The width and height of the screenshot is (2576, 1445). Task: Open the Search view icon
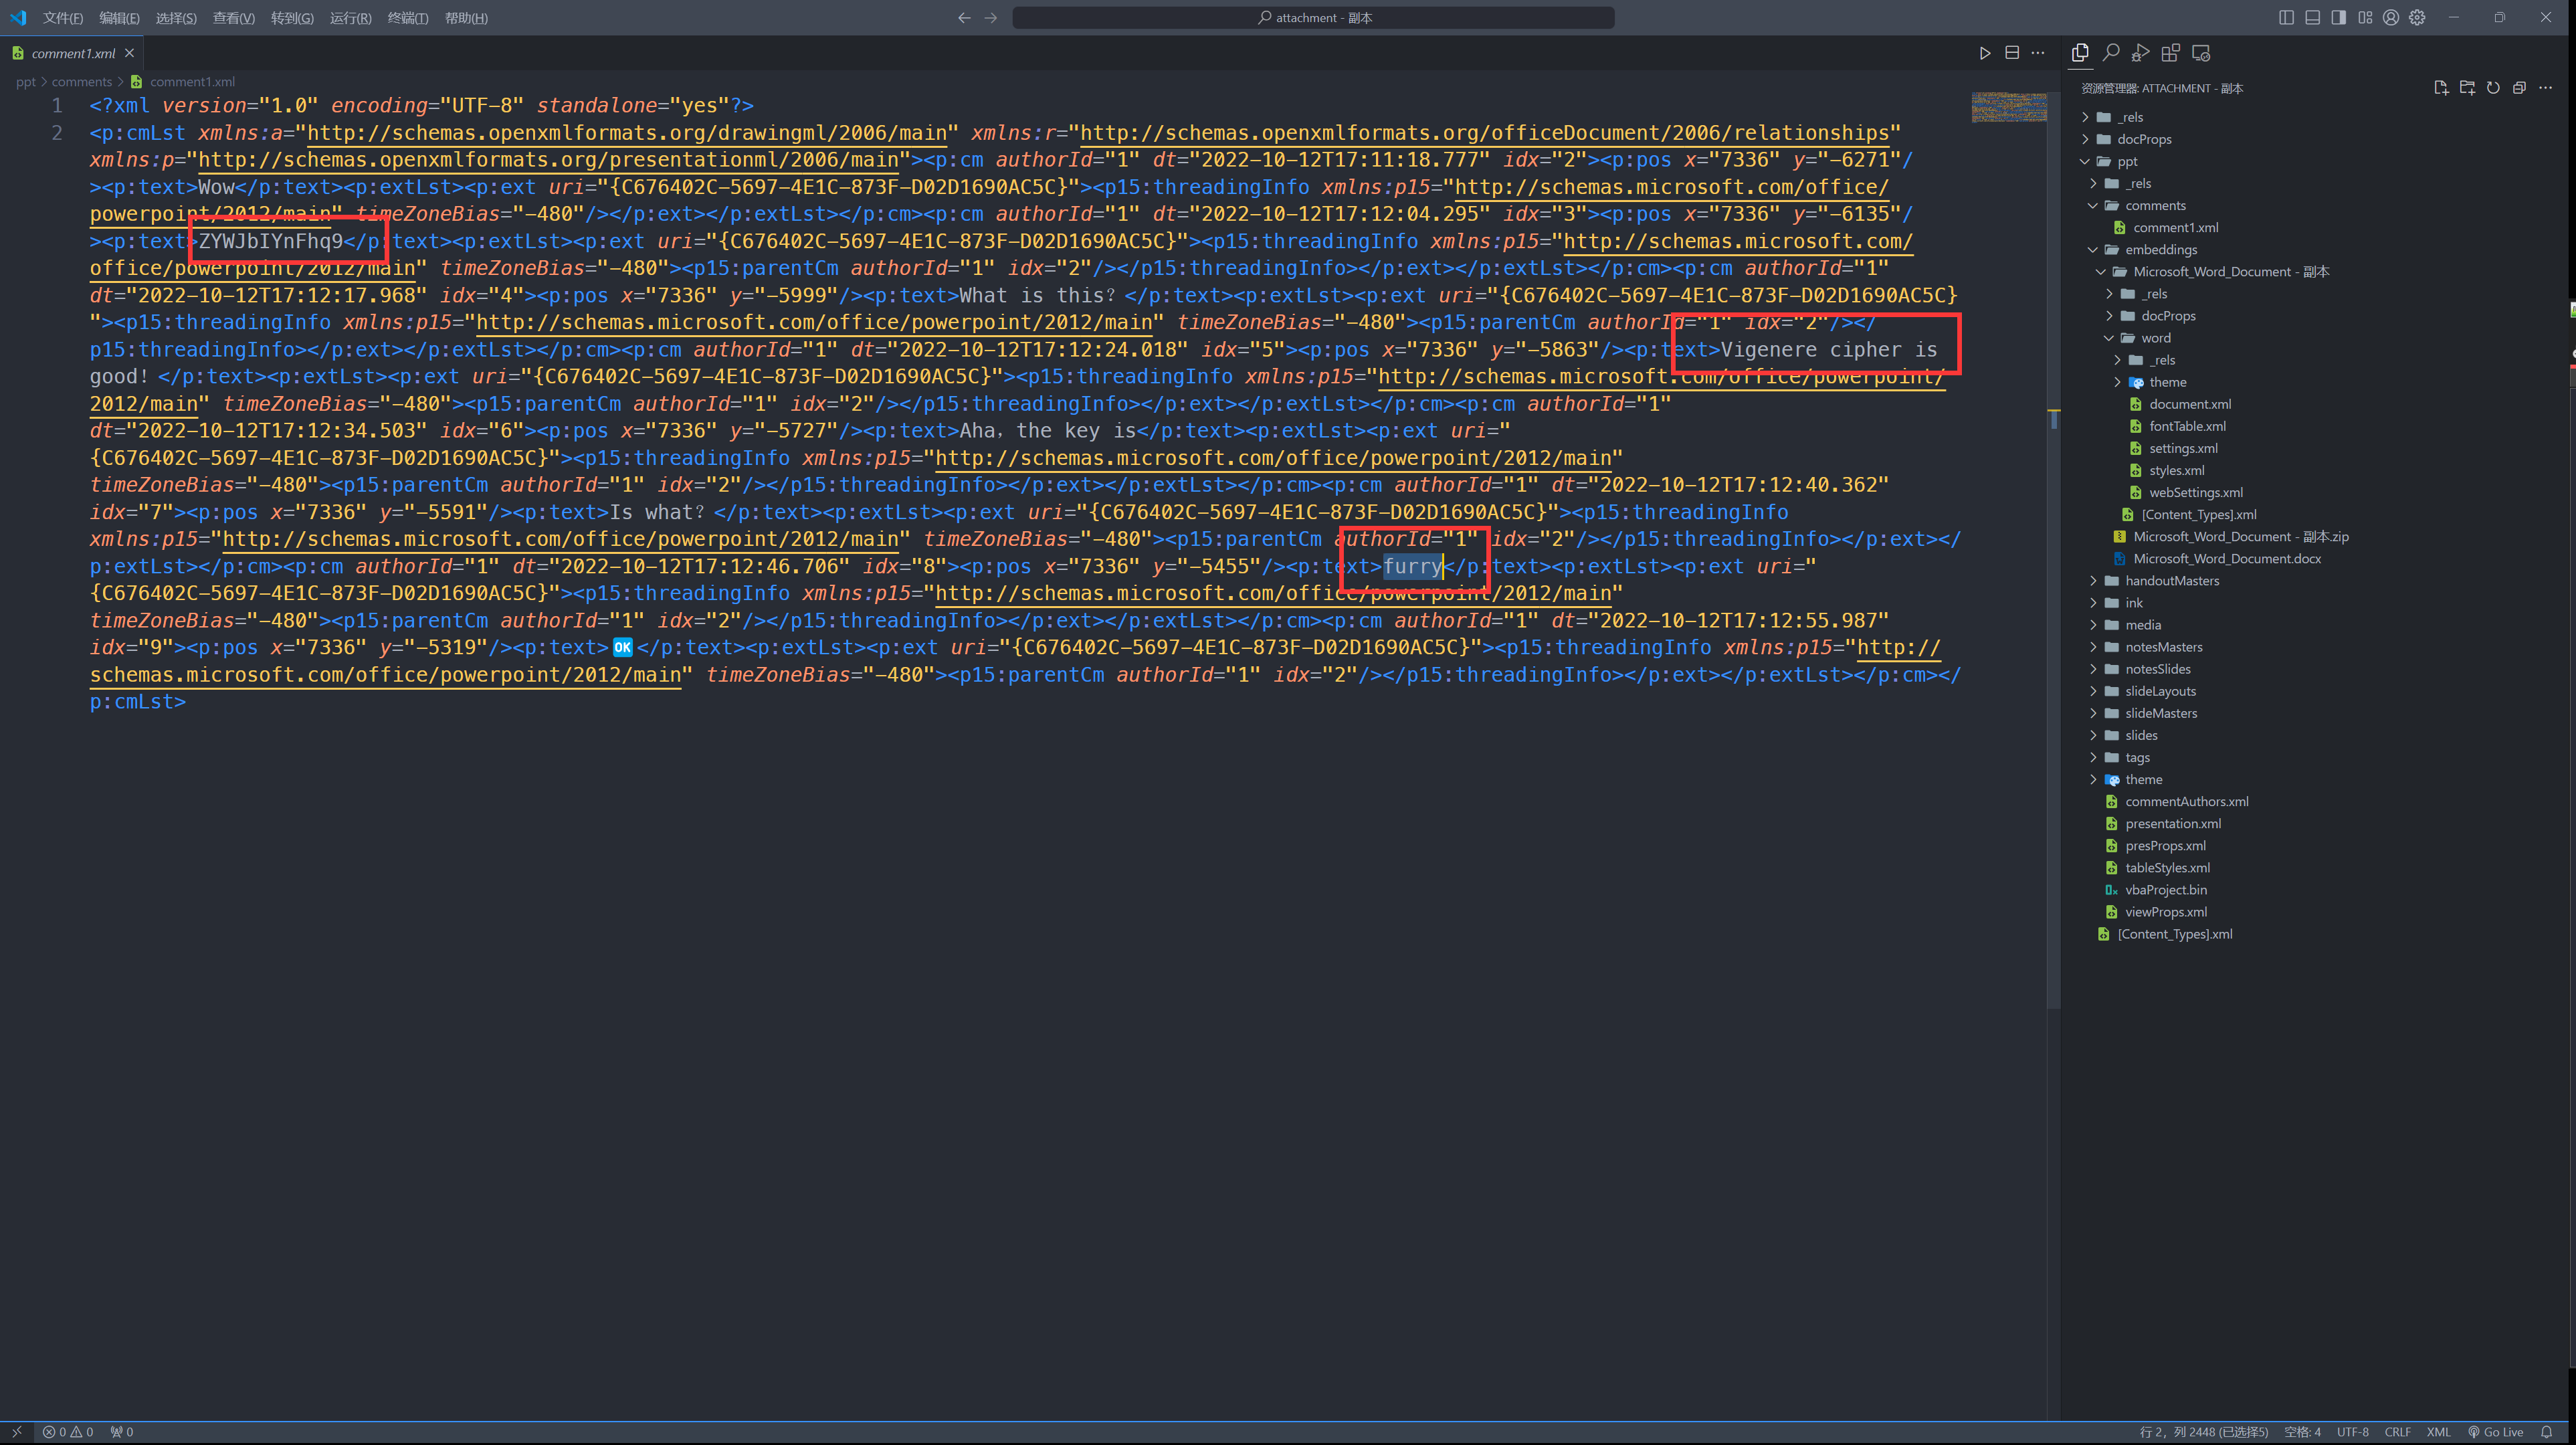tap(2111, 53)
